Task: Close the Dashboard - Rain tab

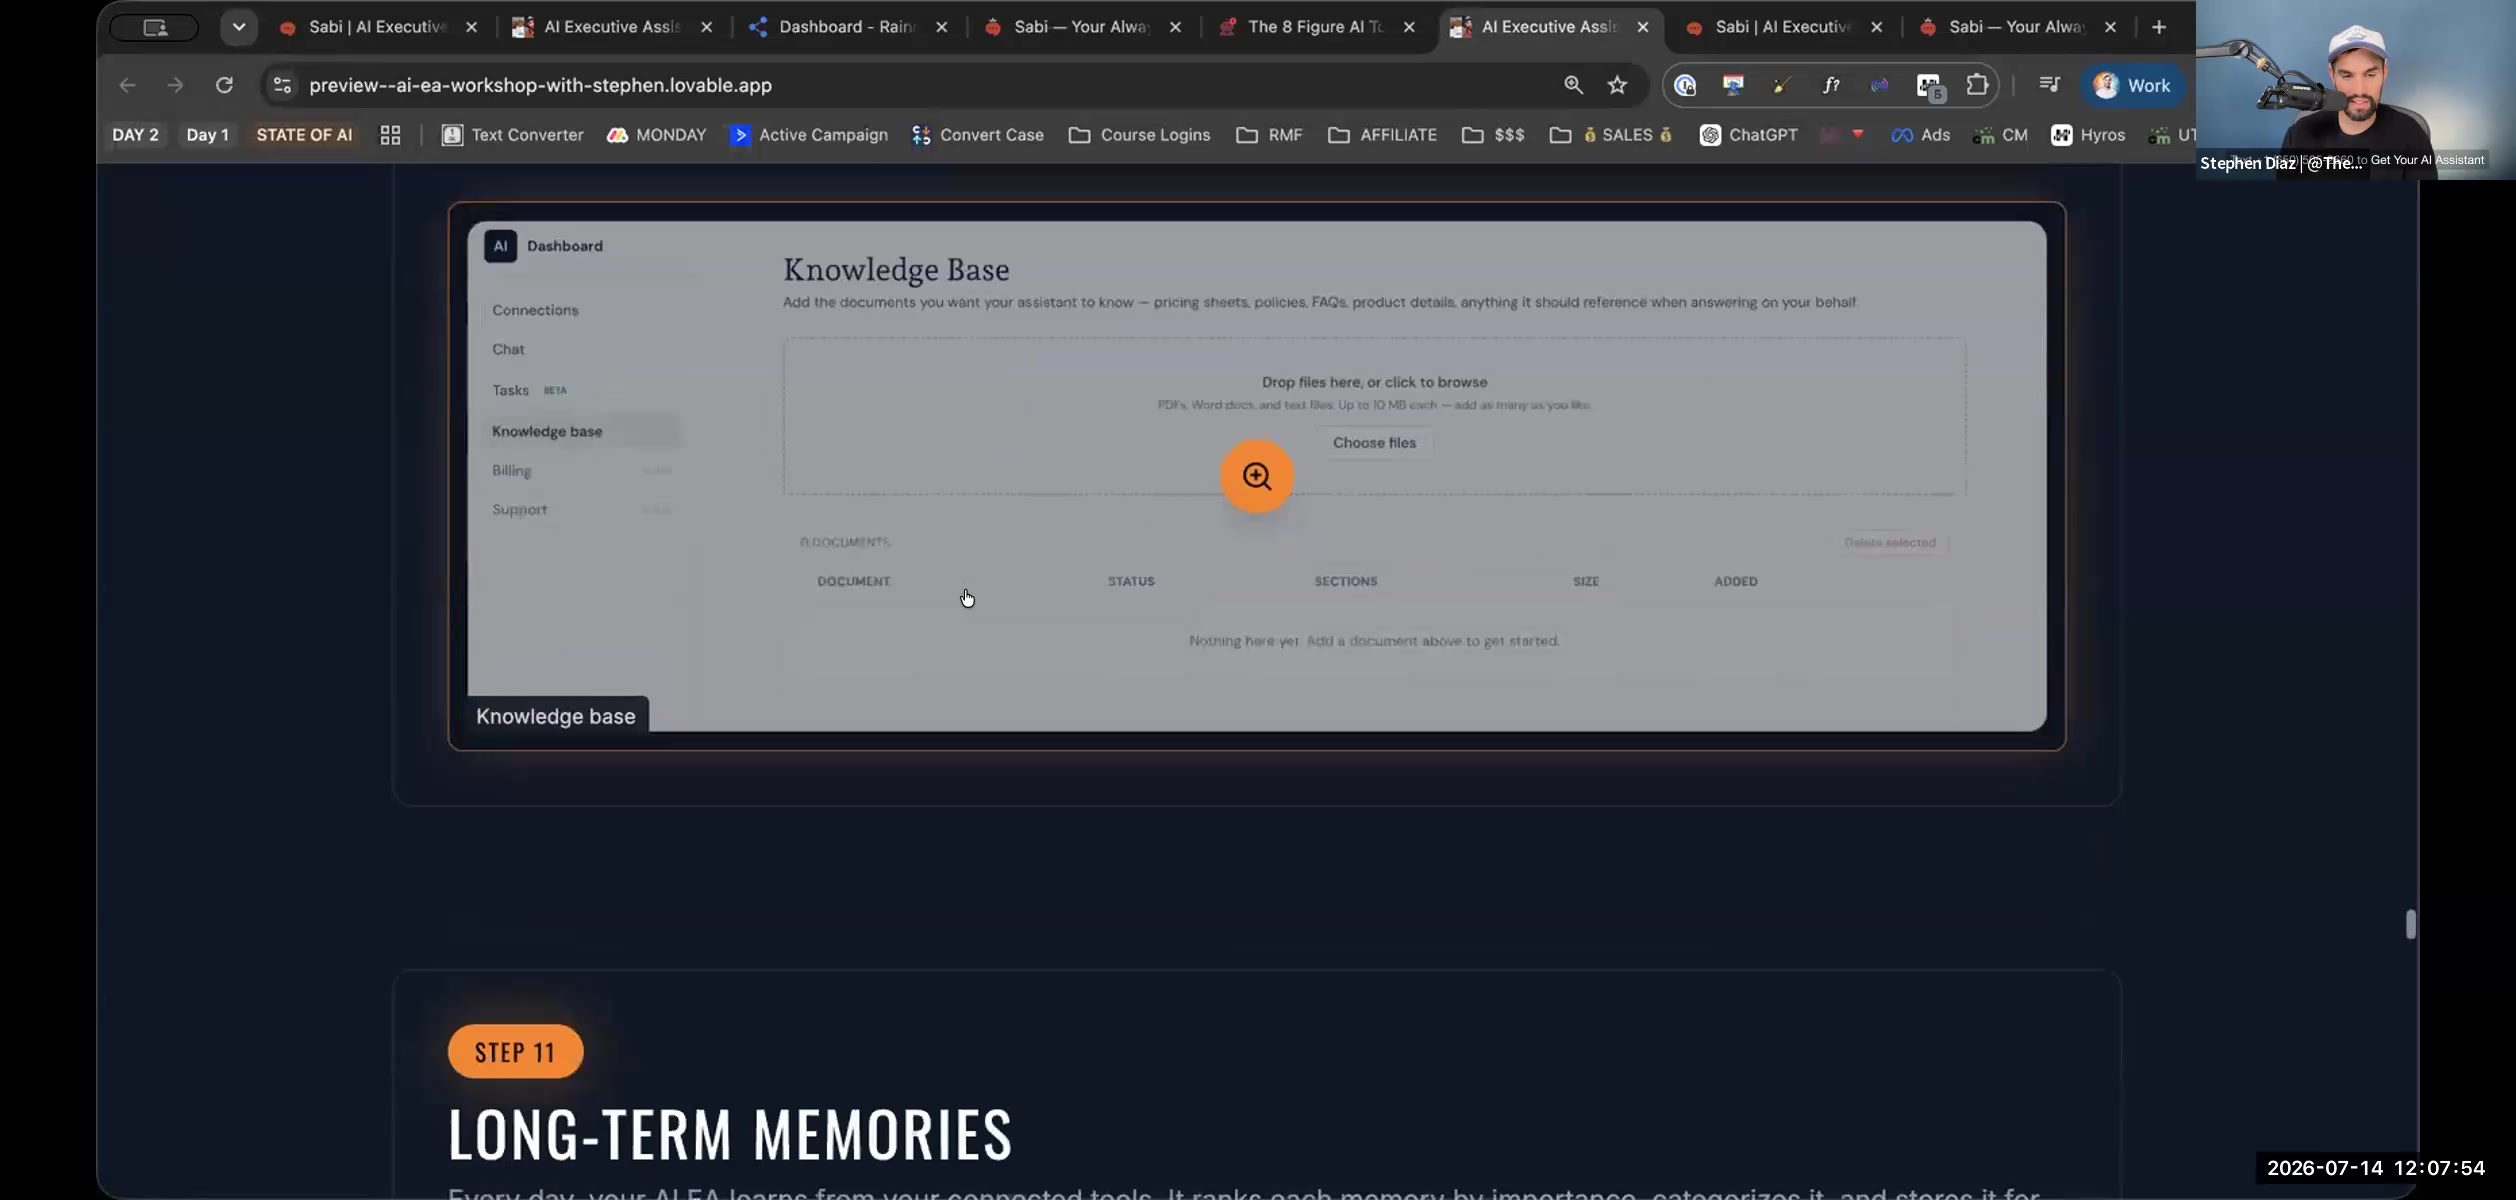Action: (x=941, y=27)
